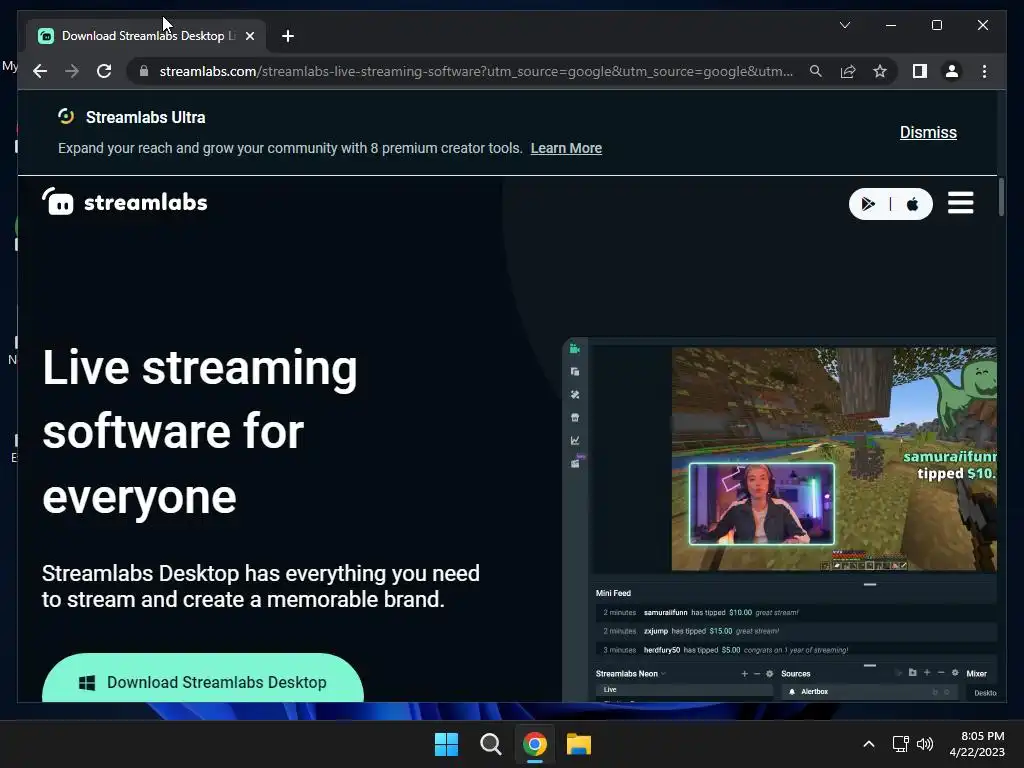This screenshot has height=768, width=1024.
Task: Click the themes tools icon in the preview sidebar
Action: tap(575, 394)
